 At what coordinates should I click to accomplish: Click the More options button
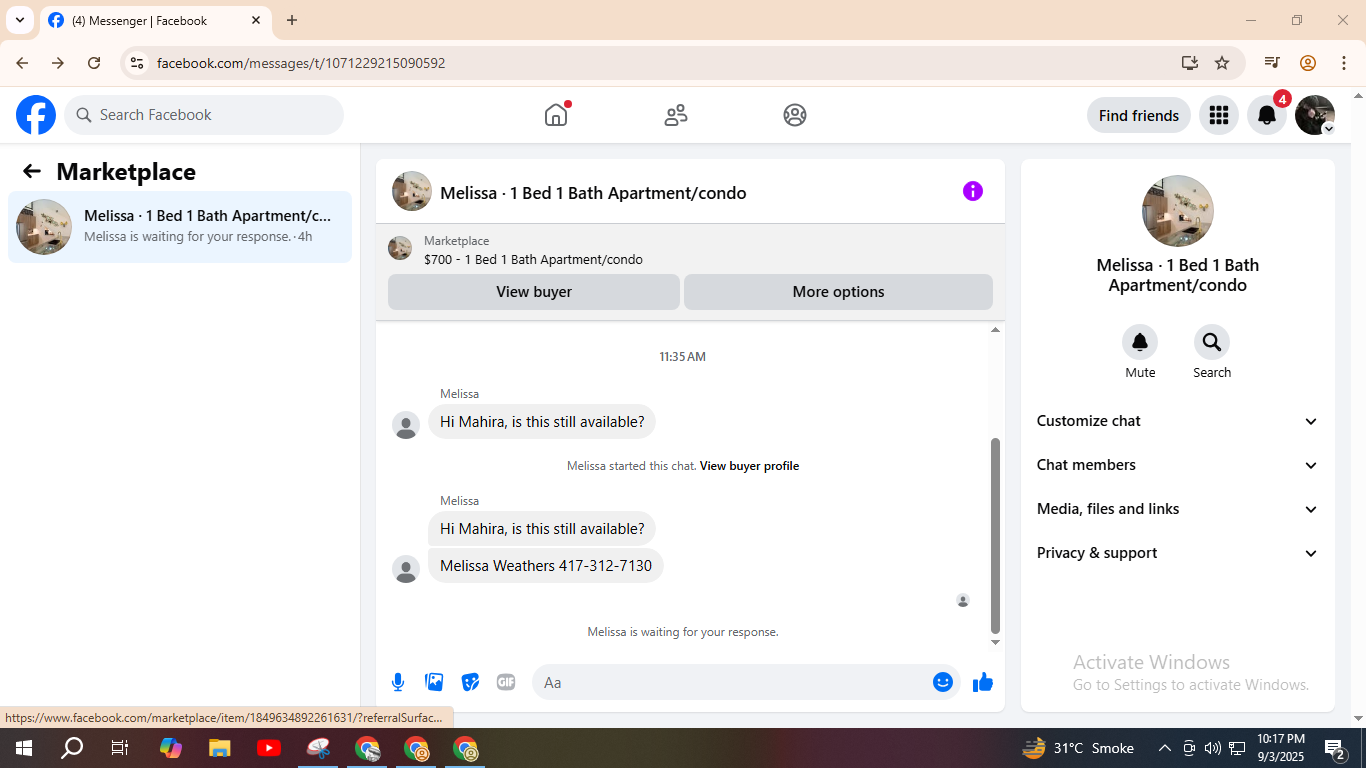click(838, 292)
